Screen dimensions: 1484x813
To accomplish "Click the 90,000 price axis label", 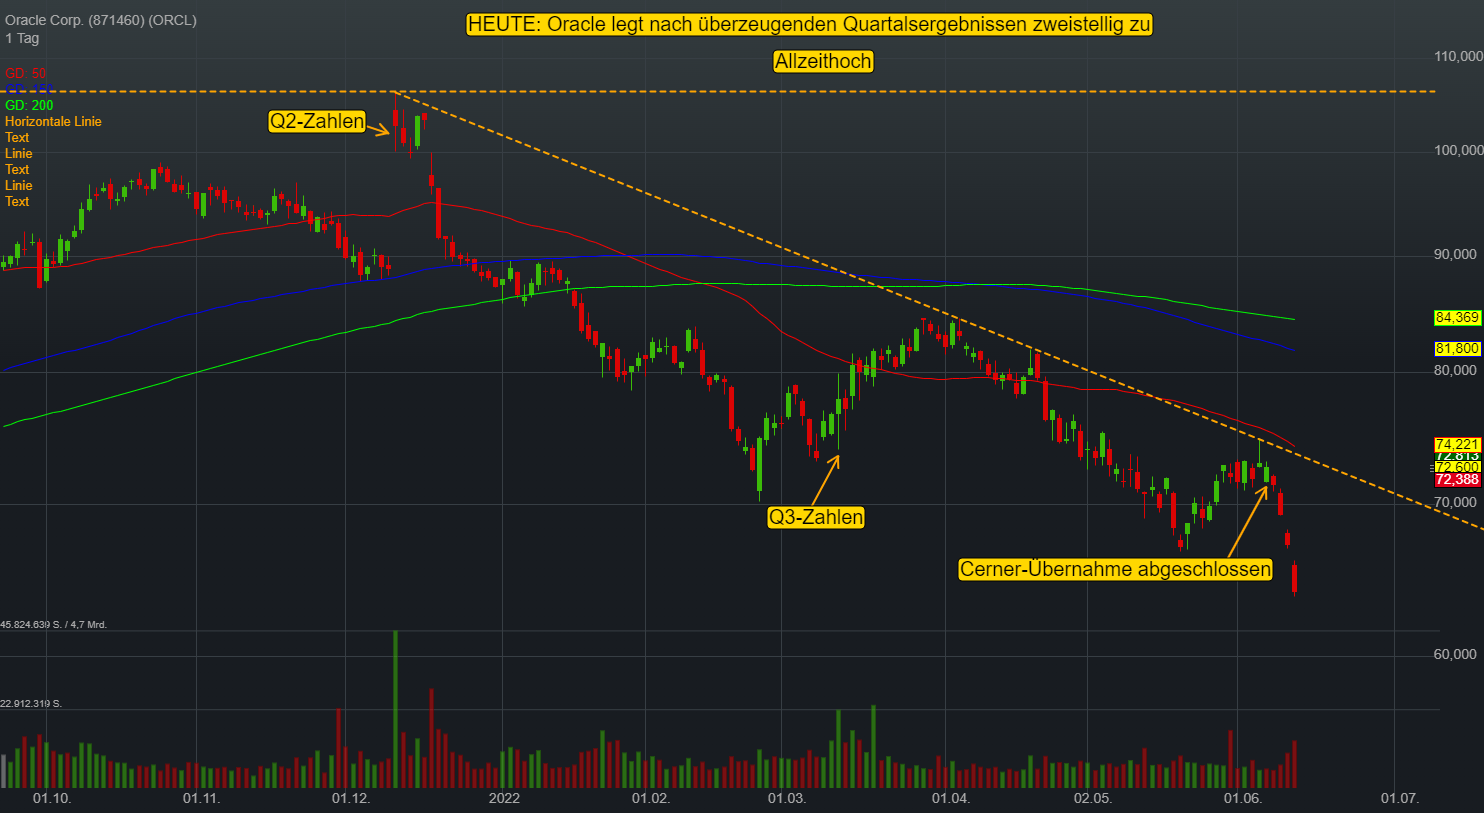I will coord(1455,254).
